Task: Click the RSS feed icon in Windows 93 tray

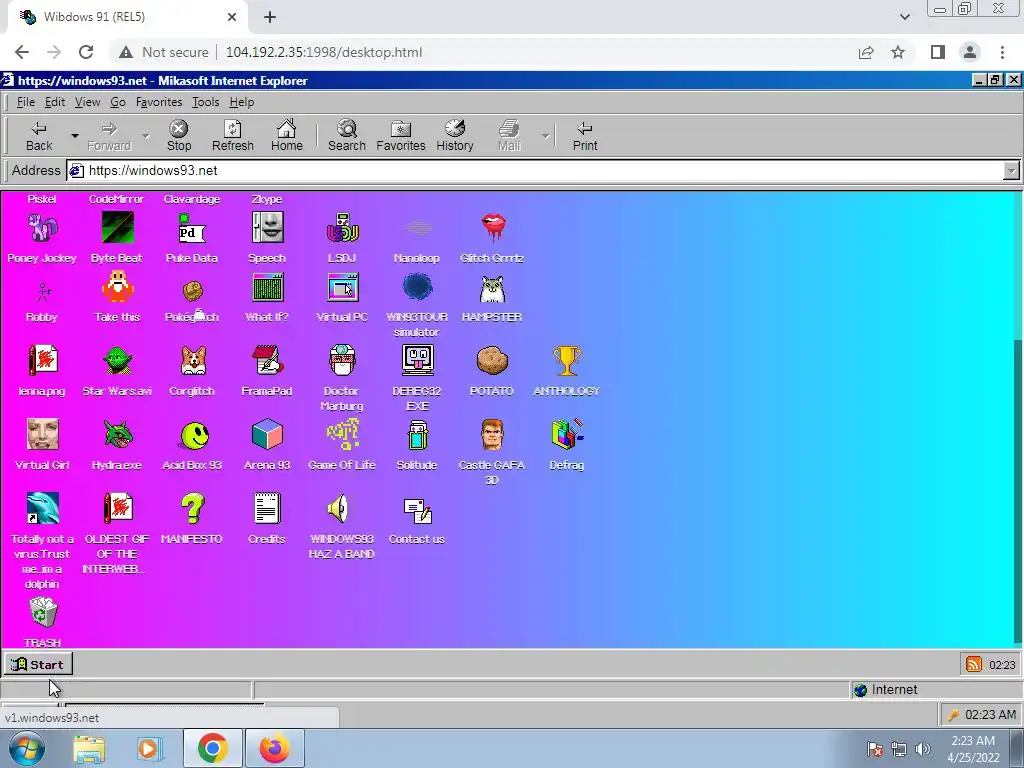Action: point(973,664)
